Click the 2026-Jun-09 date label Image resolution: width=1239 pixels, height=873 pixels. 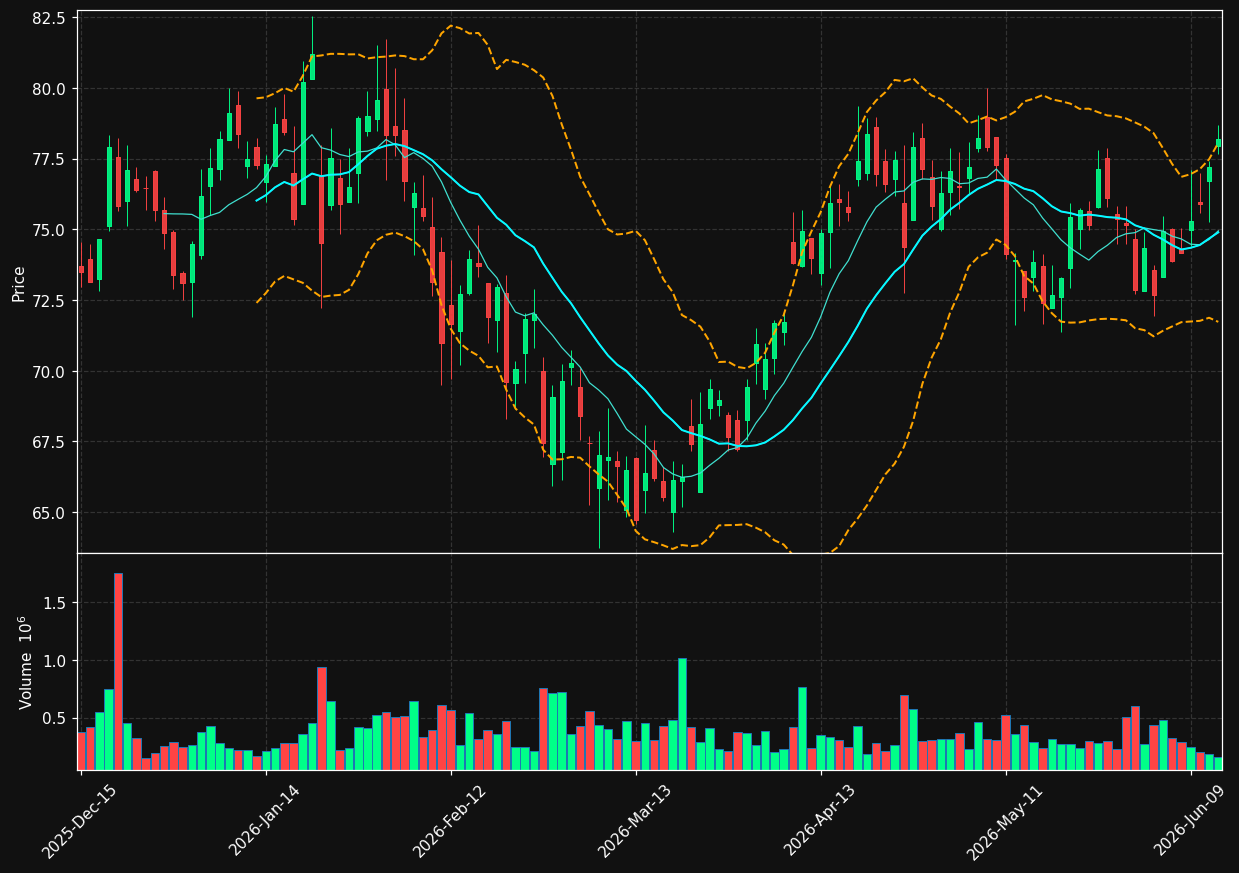coord(1190,820)
